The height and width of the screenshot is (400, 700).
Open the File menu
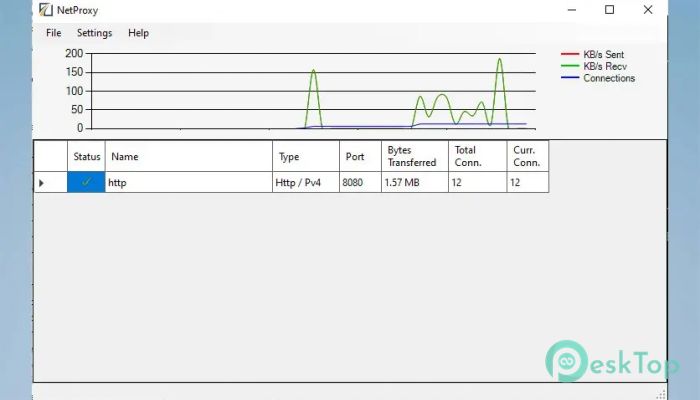click(x=54, y=33)
